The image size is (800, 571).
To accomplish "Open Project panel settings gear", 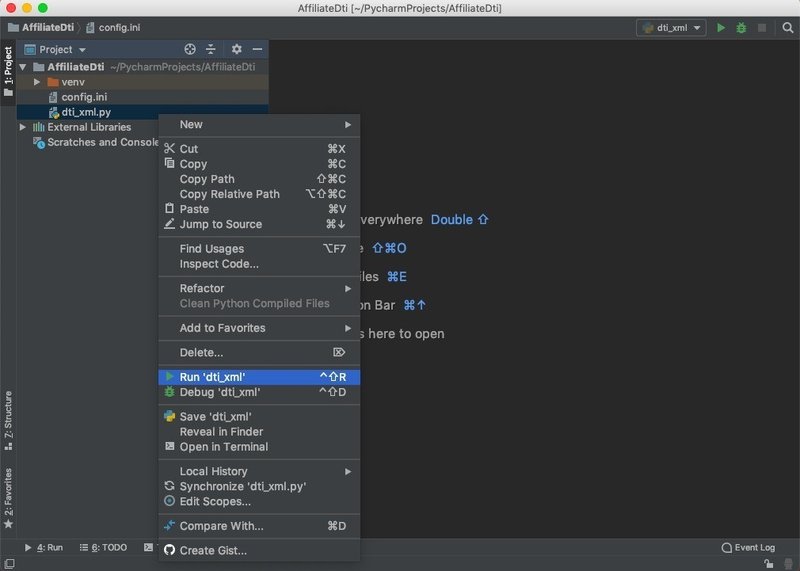I will [236, 49].
